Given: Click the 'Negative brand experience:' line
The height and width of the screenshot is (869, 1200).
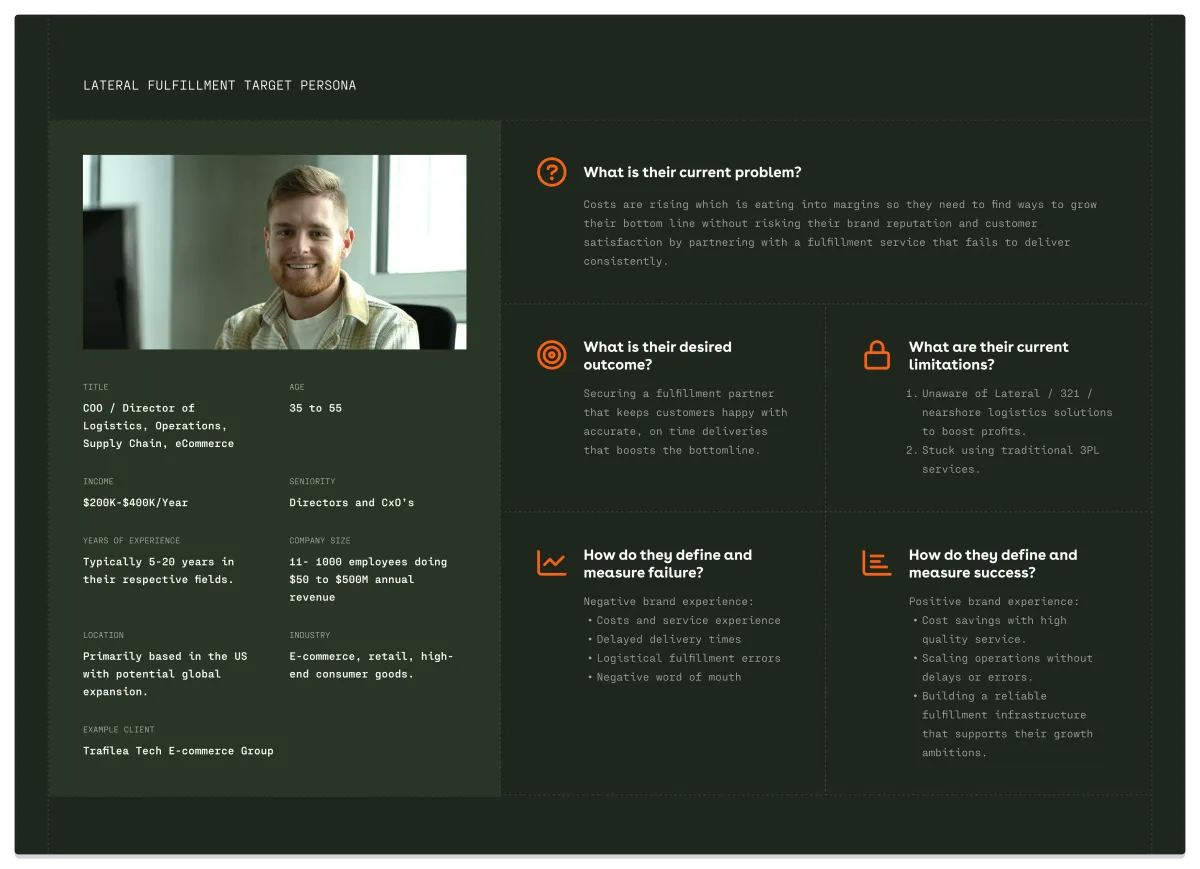Looking at the screenshot, I should click(x=668, y=602).
